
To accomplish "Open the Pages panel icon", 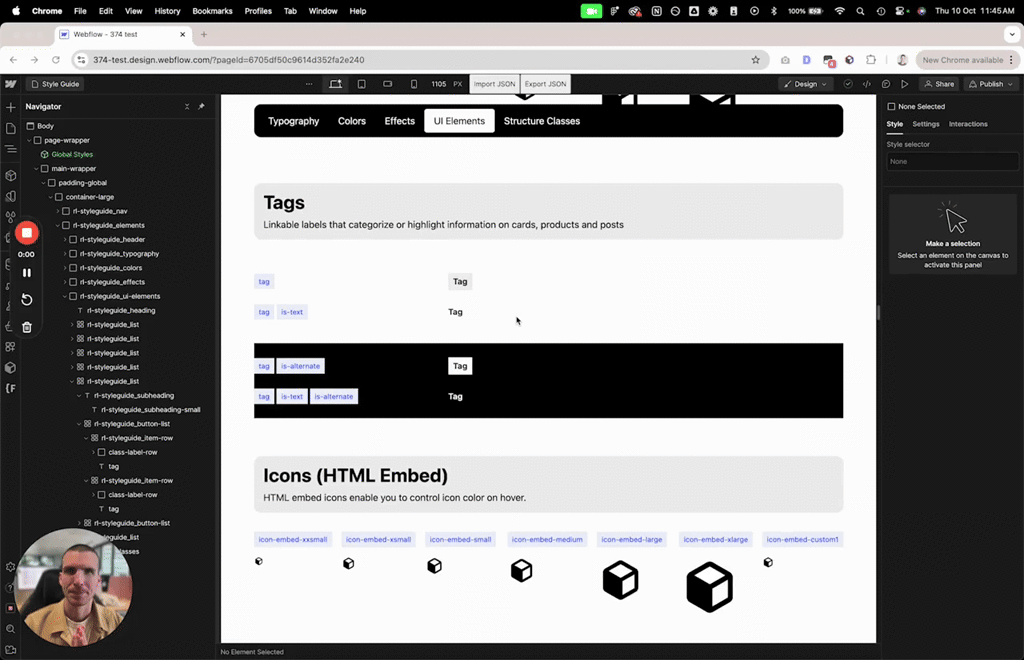I will pos(10,128).
